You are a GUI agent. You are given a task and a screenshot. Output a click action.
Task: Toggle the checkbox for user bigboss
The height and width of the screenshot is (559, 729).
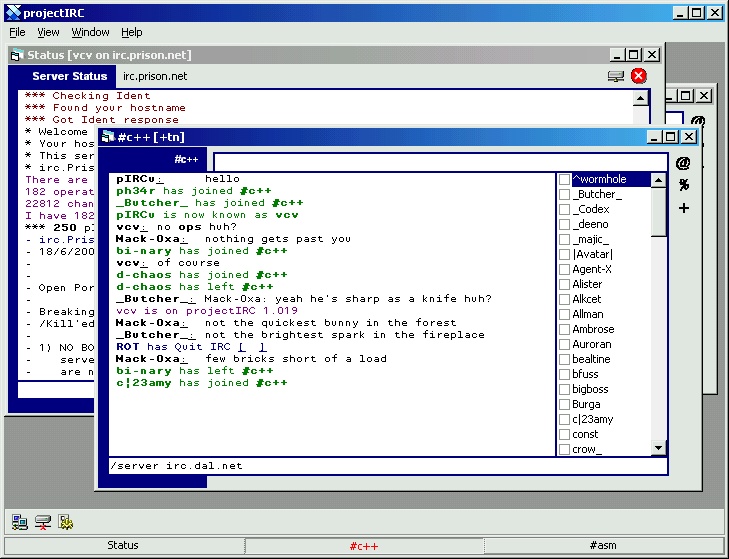pyautogui.click(x=565, y=389)
